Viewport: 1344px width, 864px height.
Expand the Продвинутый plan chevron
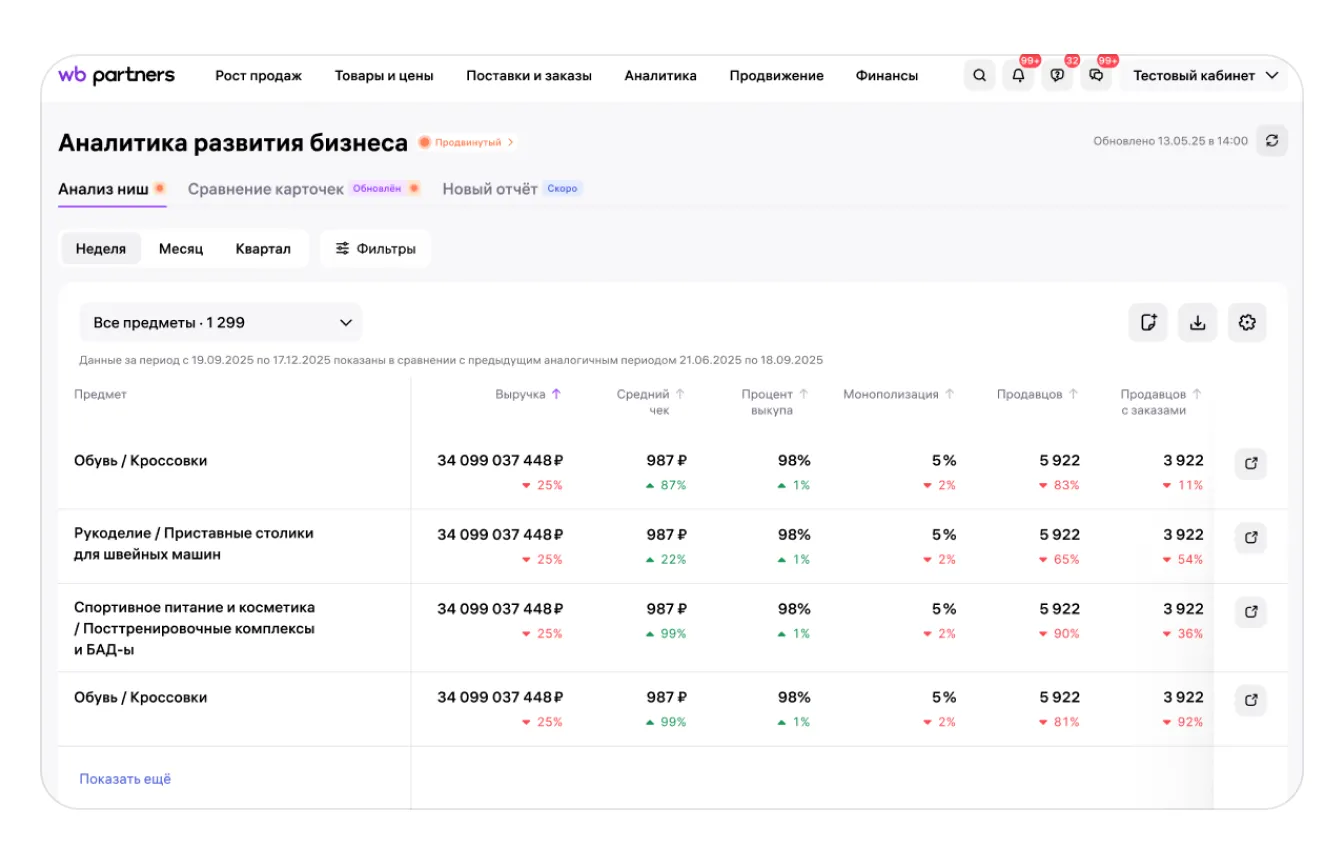click(511, 143)
